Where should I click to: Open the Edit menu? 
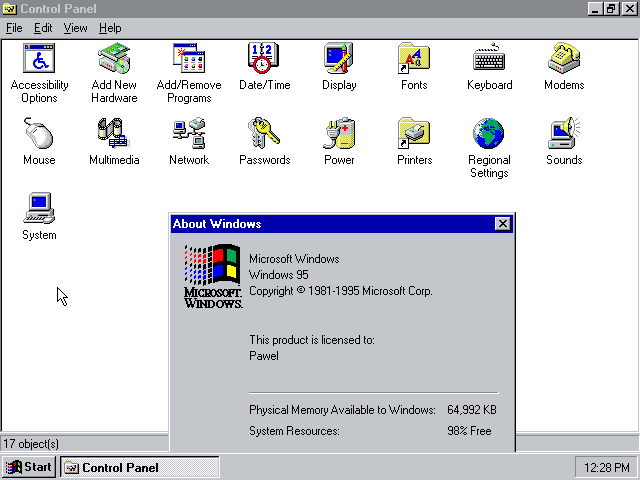tap(43, 28)
